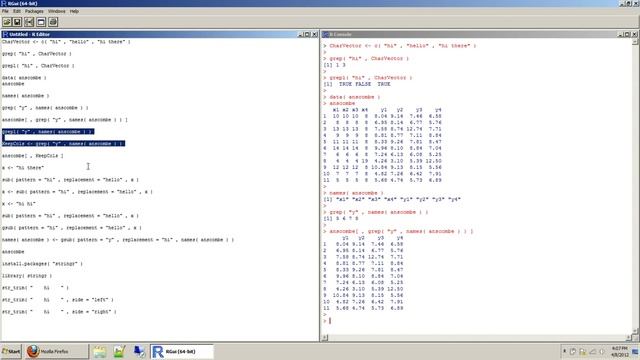640x360 pixels.
Task: Open the Help menu
Action: 74,11
